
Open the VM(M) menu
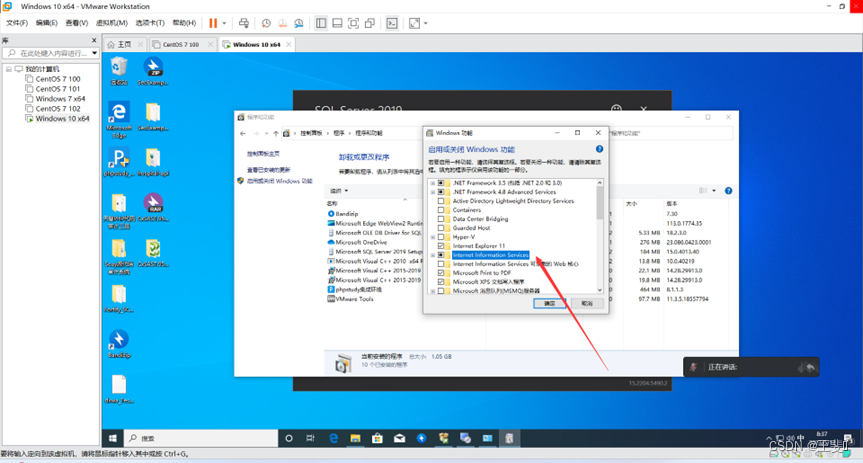112,23
